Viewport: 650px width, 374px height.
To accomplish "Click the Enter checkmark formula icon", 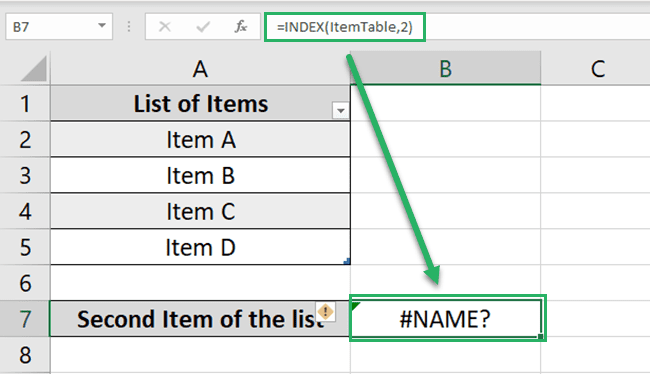I will click(x=203, y=27).
